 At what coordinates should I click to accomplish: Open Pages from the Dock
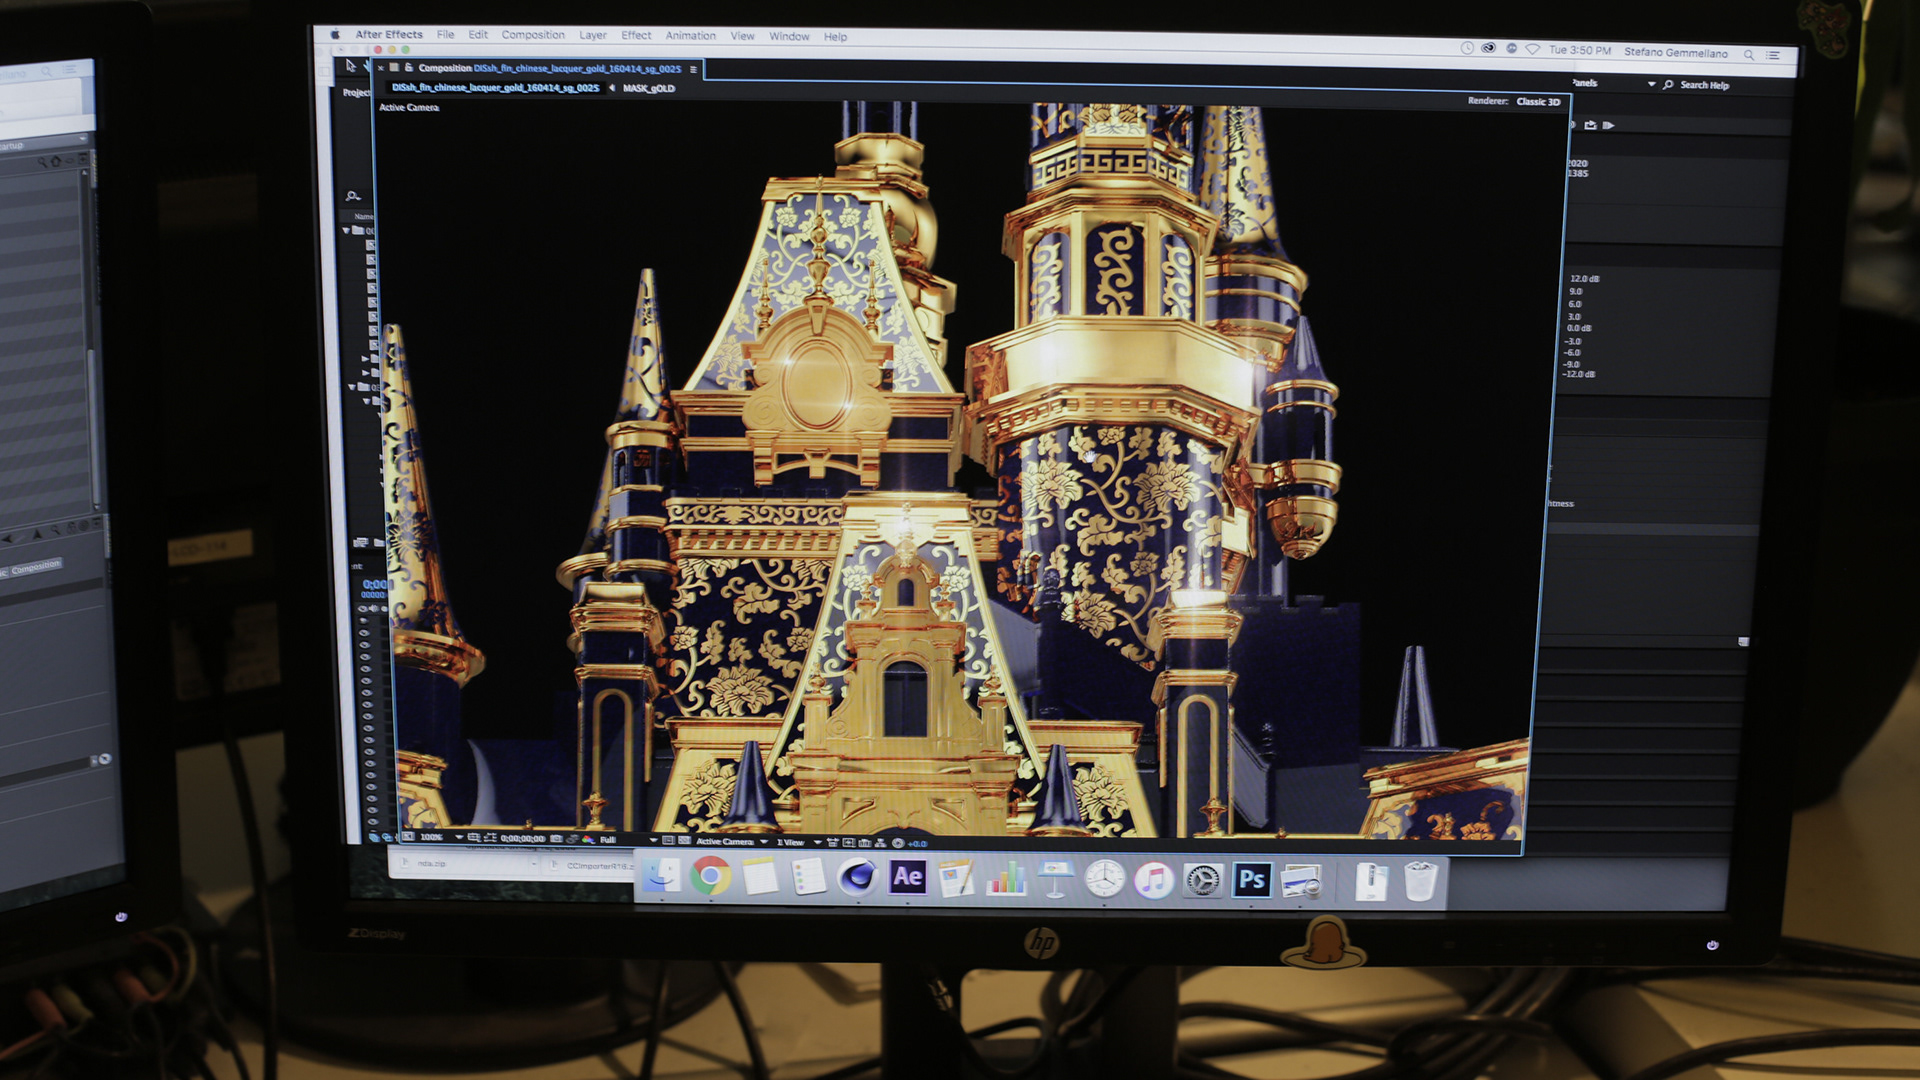tap(957, 879)
